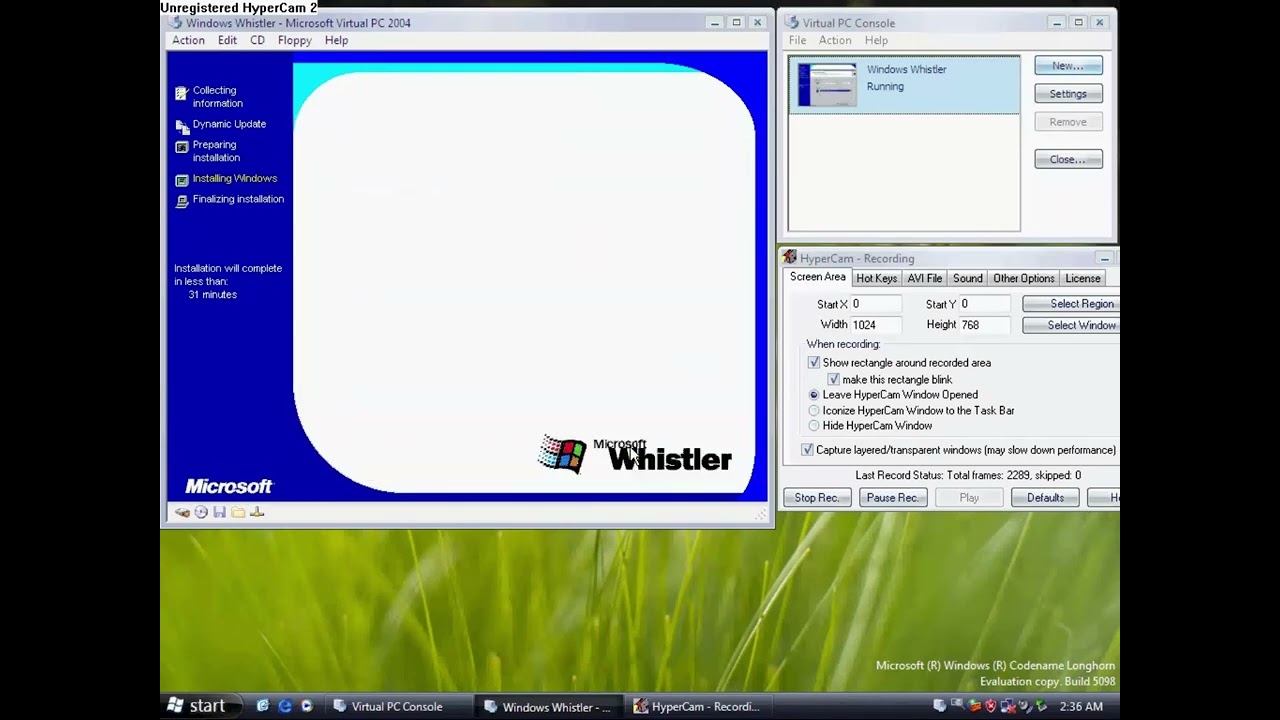This screenshot has width=1280, height=720.
Task: Open Settings in Virtual PC Console
Action: (1068, 94)
